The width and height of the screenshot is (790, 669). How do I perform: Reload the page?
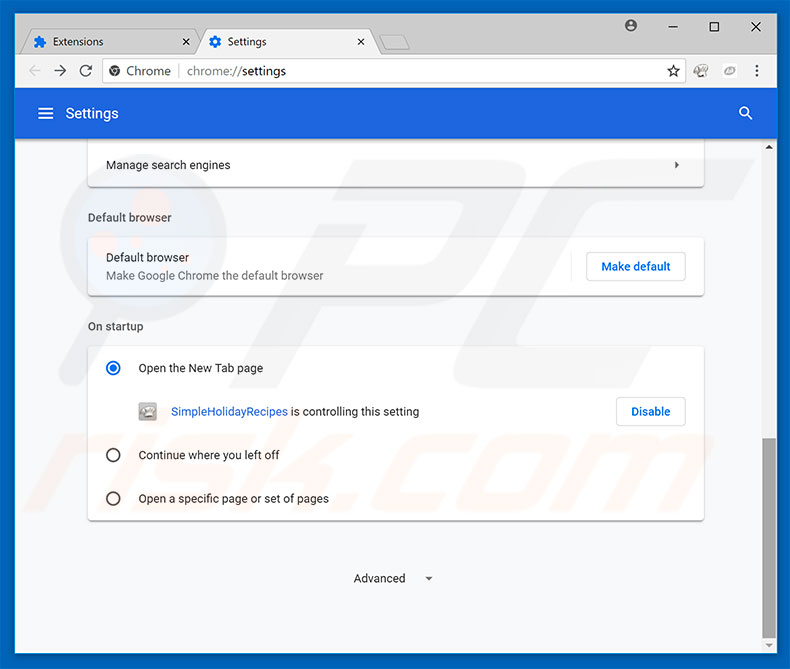point(86,71)
